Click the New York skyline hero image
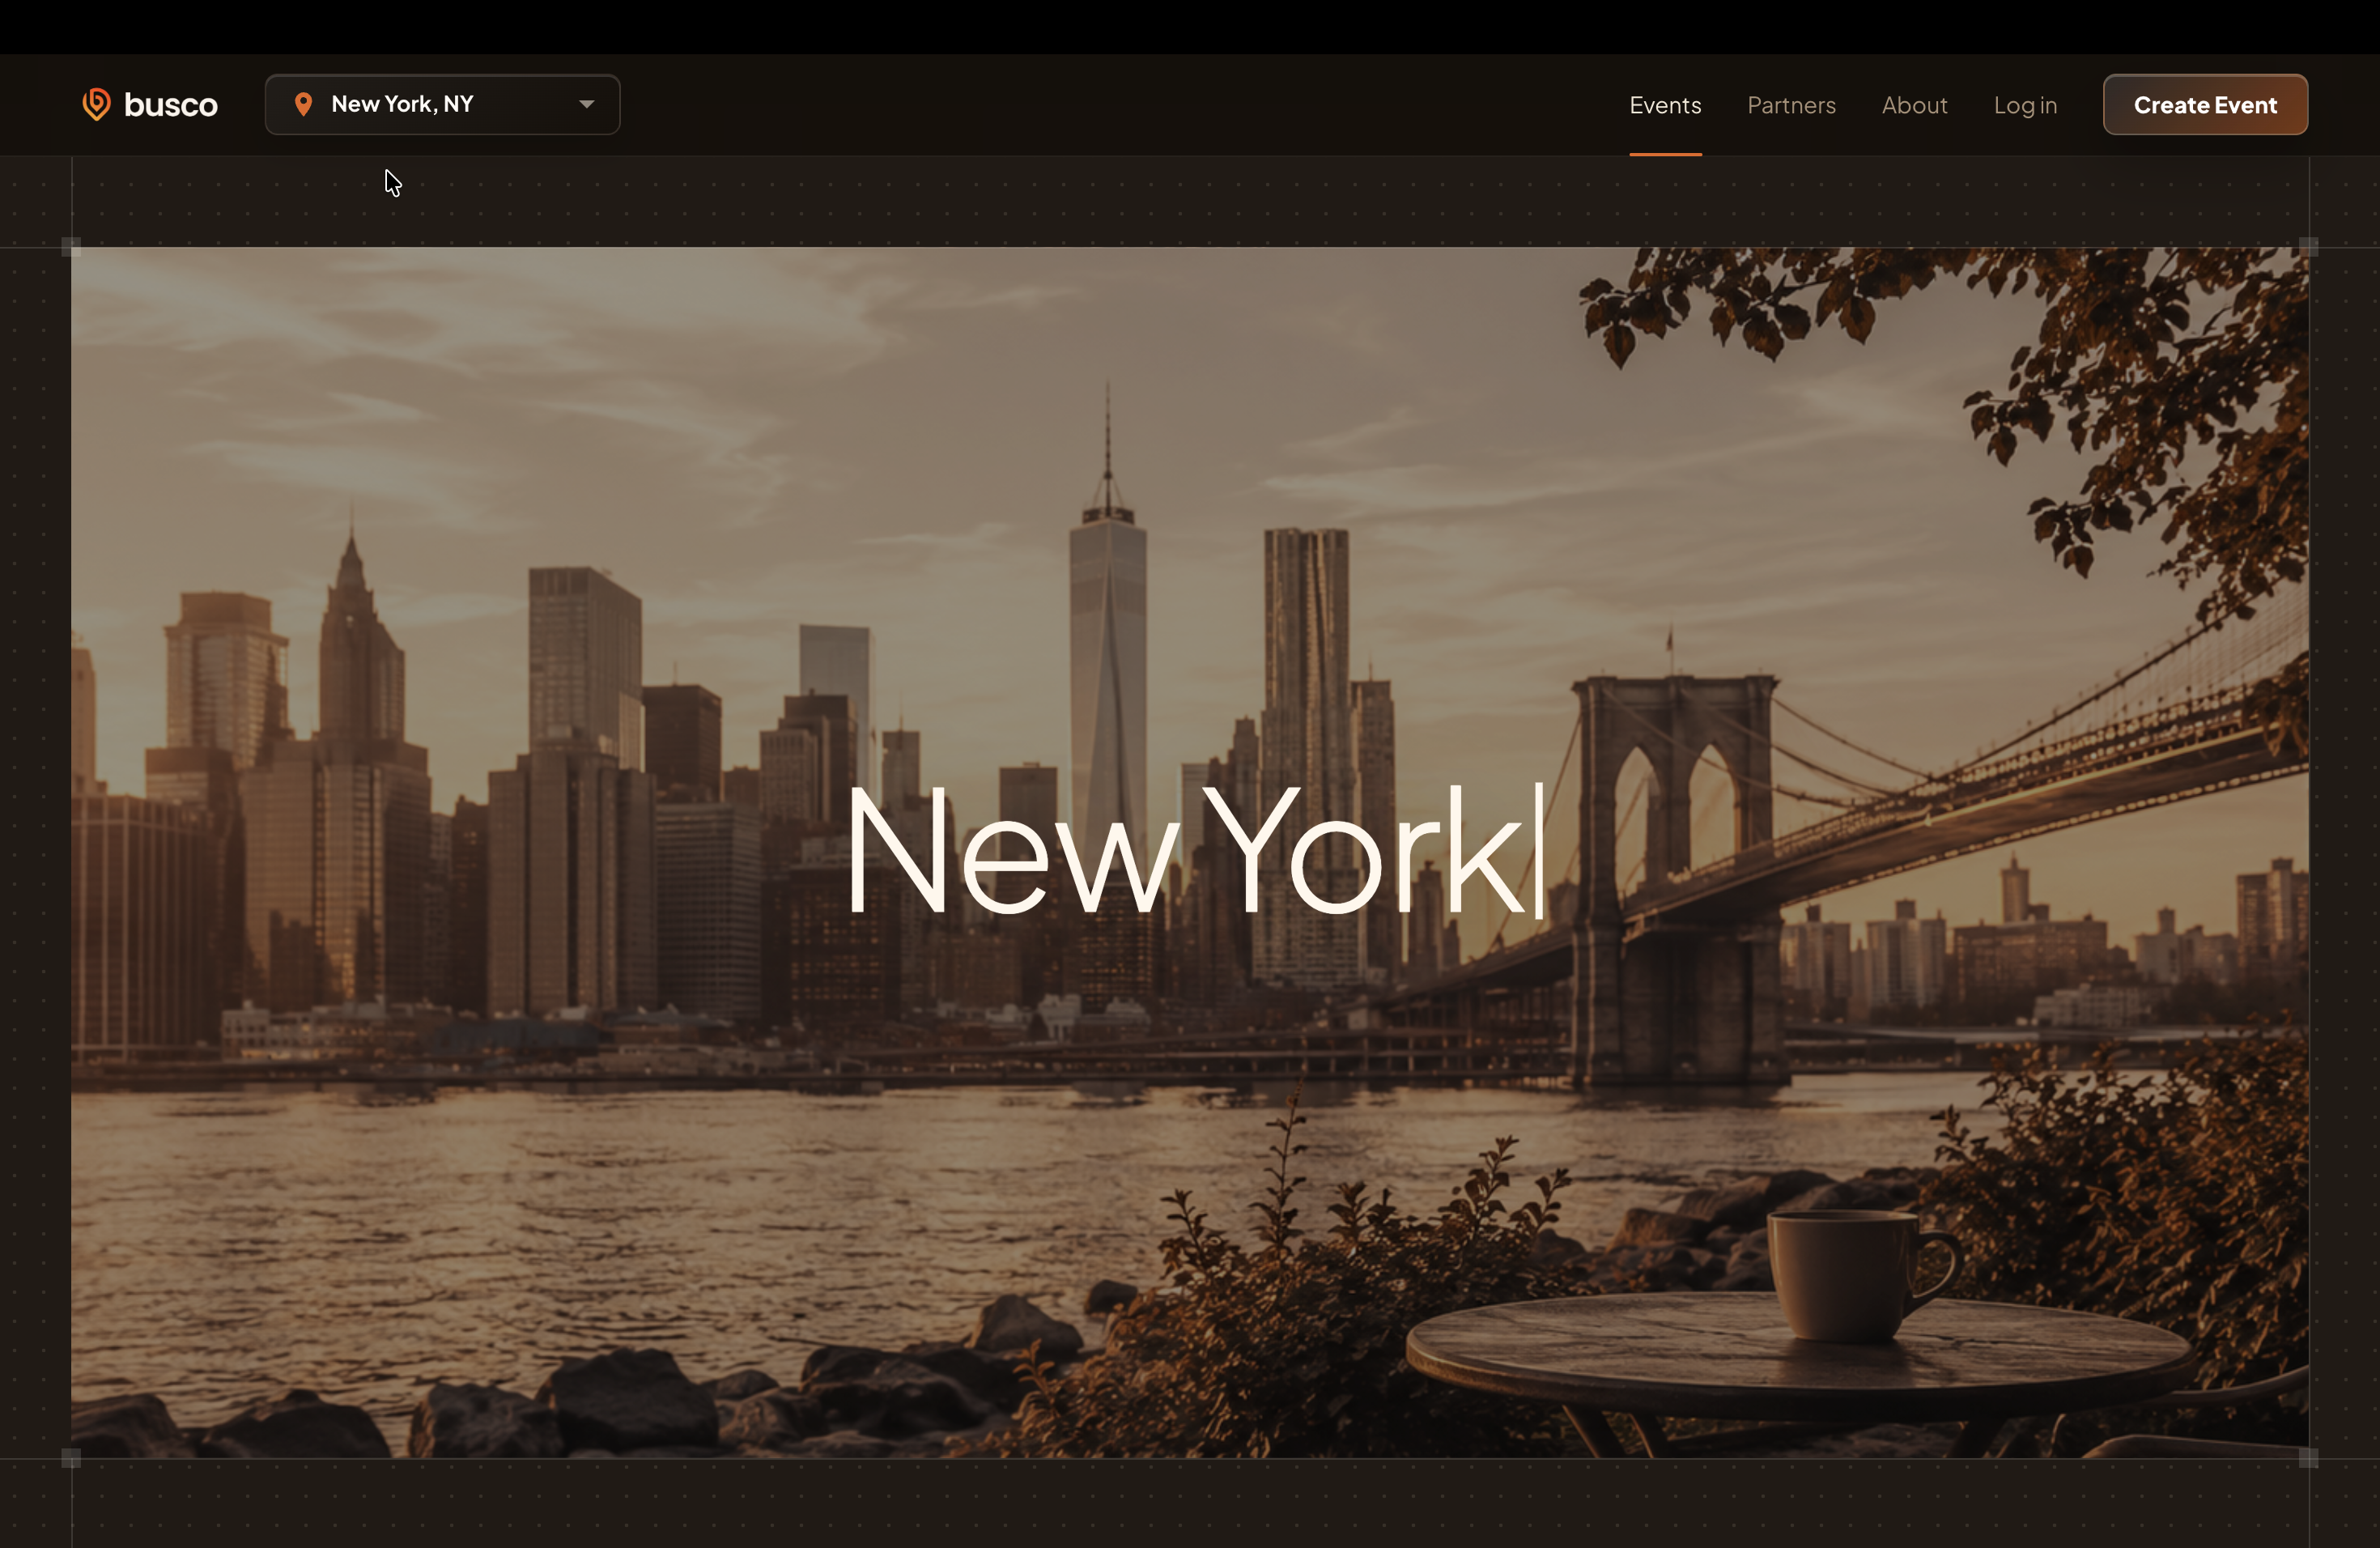Screen dimensions: 2380x1548 pyautogui.click(x=1190, y=852)
